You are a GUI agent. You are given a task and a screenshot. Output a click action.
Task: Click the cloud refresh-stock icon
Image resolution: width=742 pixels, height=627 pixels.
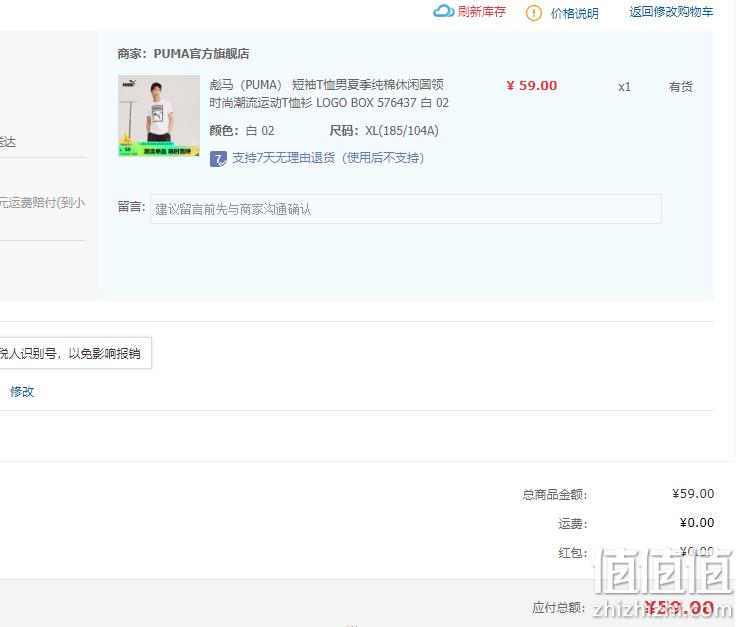pos(444,11)
